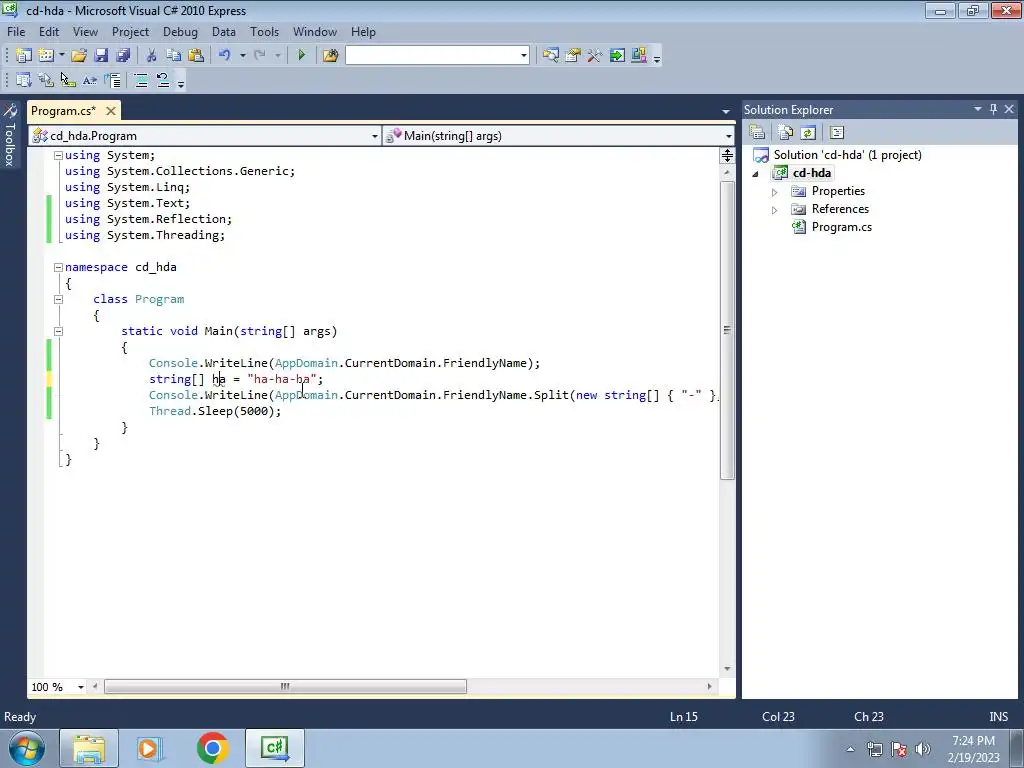Open the Undo history dropdown arrow

[x=242, y=56]
